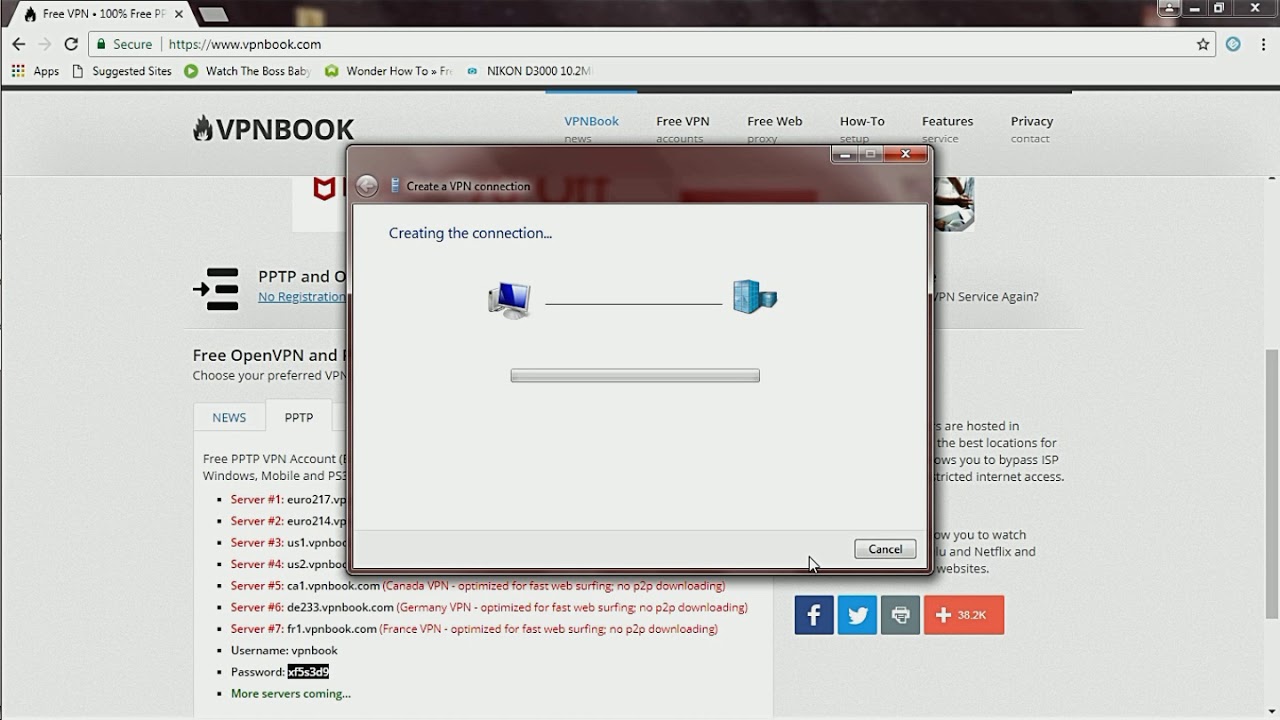Click the connection progress bar
Image resolution: width=1280 pixels, height=720 pixels.
(635, 376)
